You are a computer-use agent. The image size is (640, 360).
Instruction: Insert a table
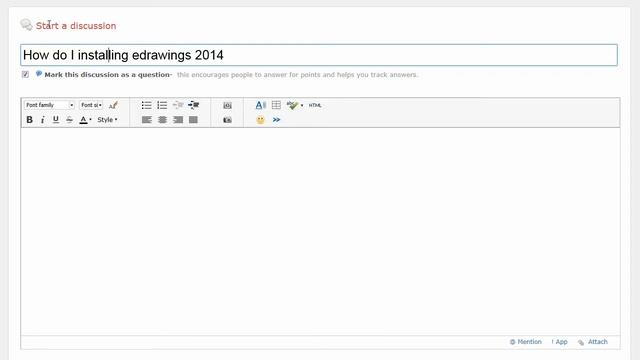click(x=276, y=105)
